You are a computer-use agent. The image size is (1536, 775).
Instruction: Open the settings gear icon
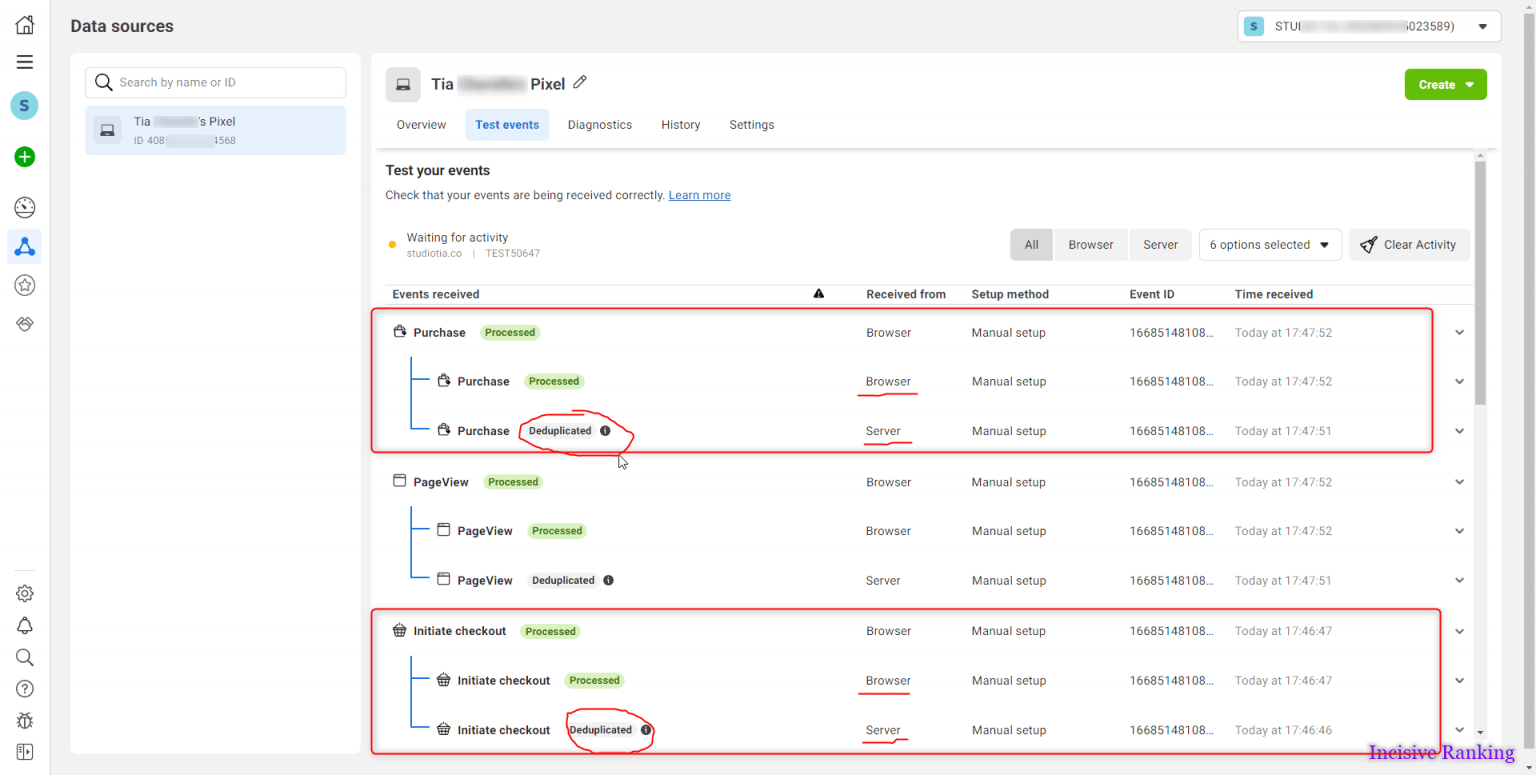[25, 593]
